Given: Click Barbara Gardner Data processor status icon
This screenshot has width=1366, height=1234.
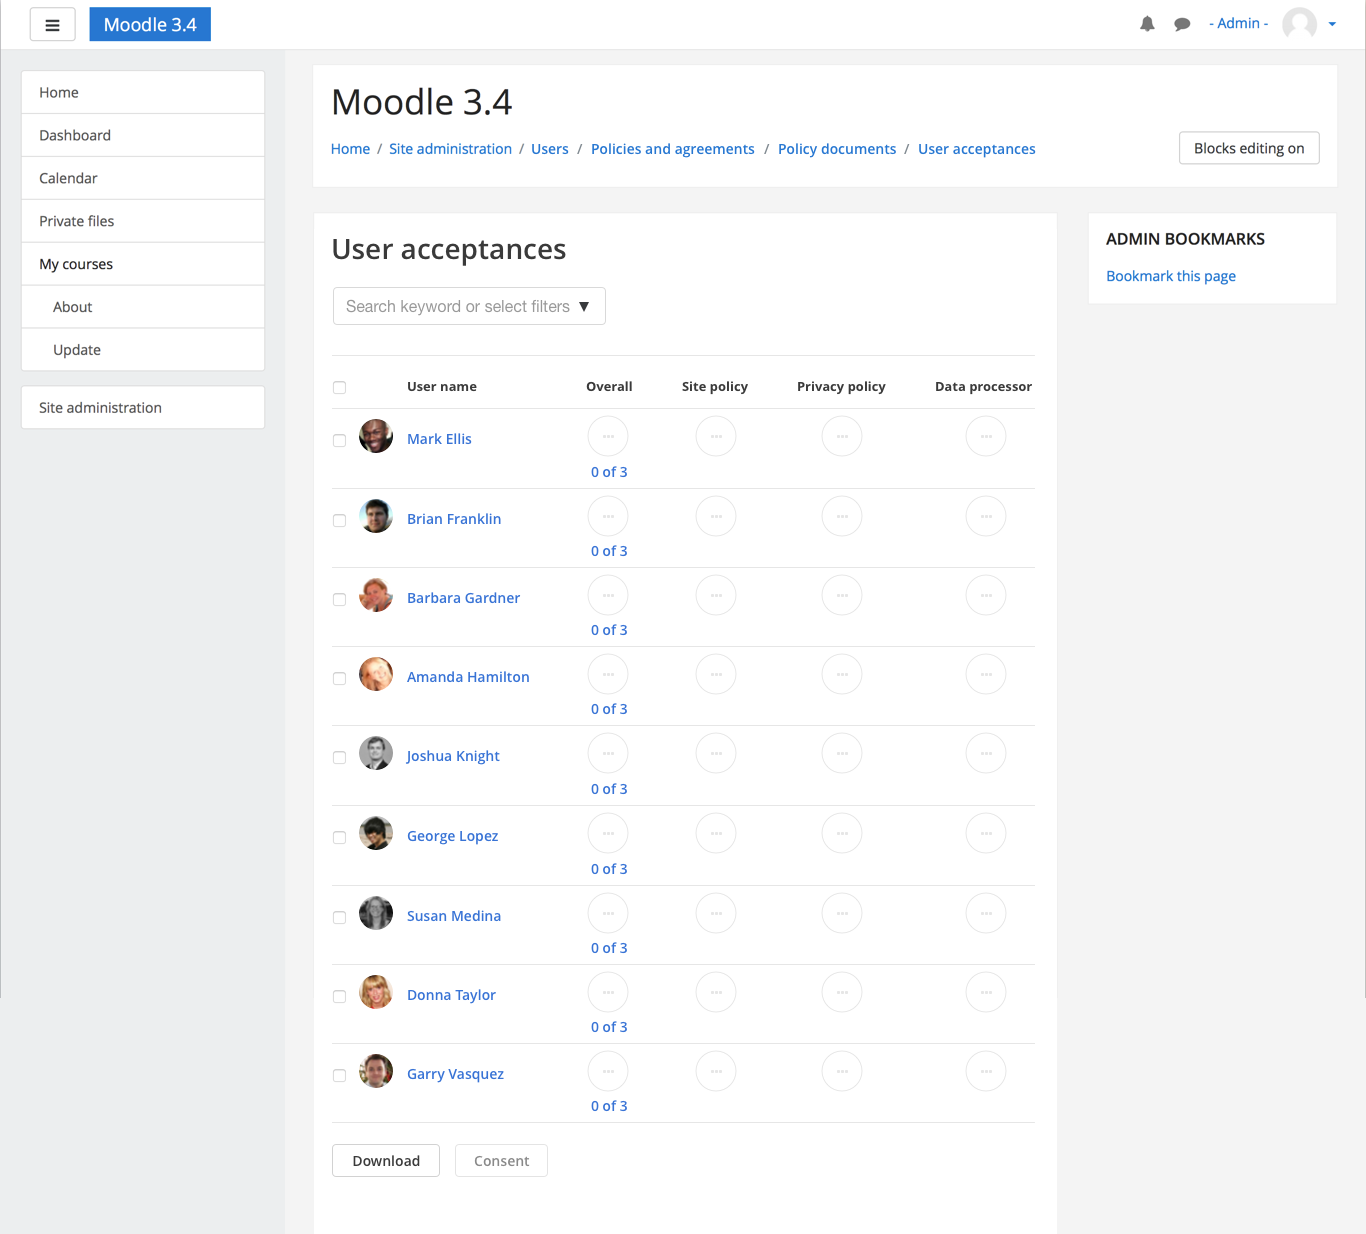Looking at the screenshot, I should coord(986,595).
